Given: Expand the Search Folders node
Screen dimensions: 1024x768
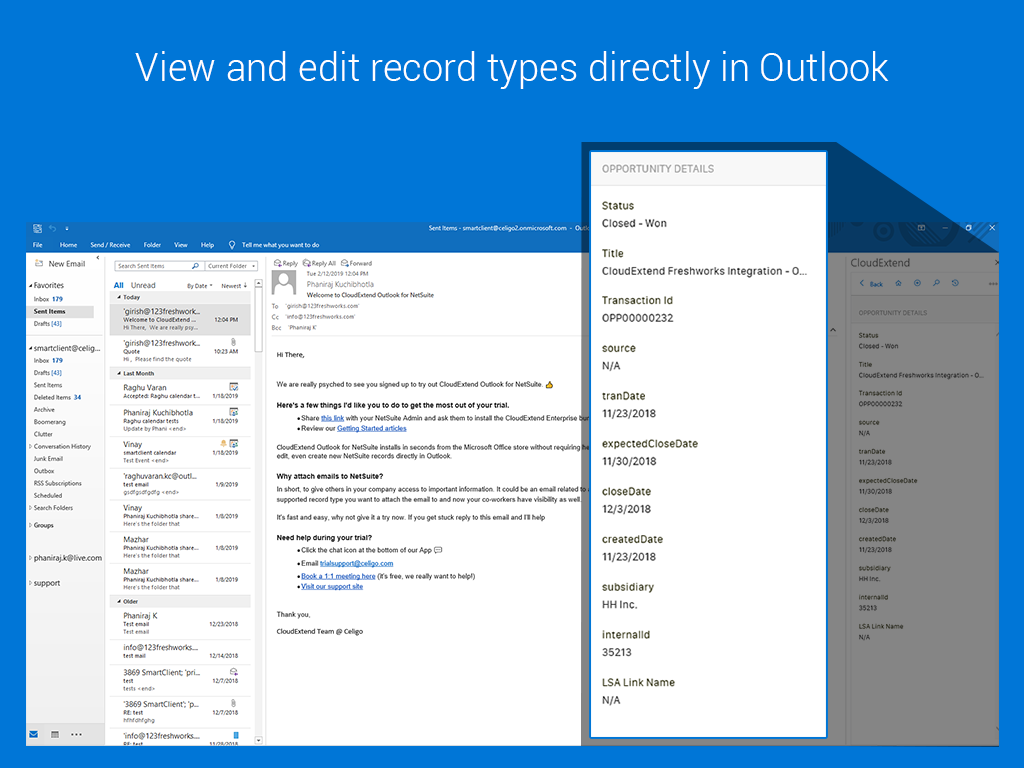Looking at the screenshot, I should pos(30,508).
